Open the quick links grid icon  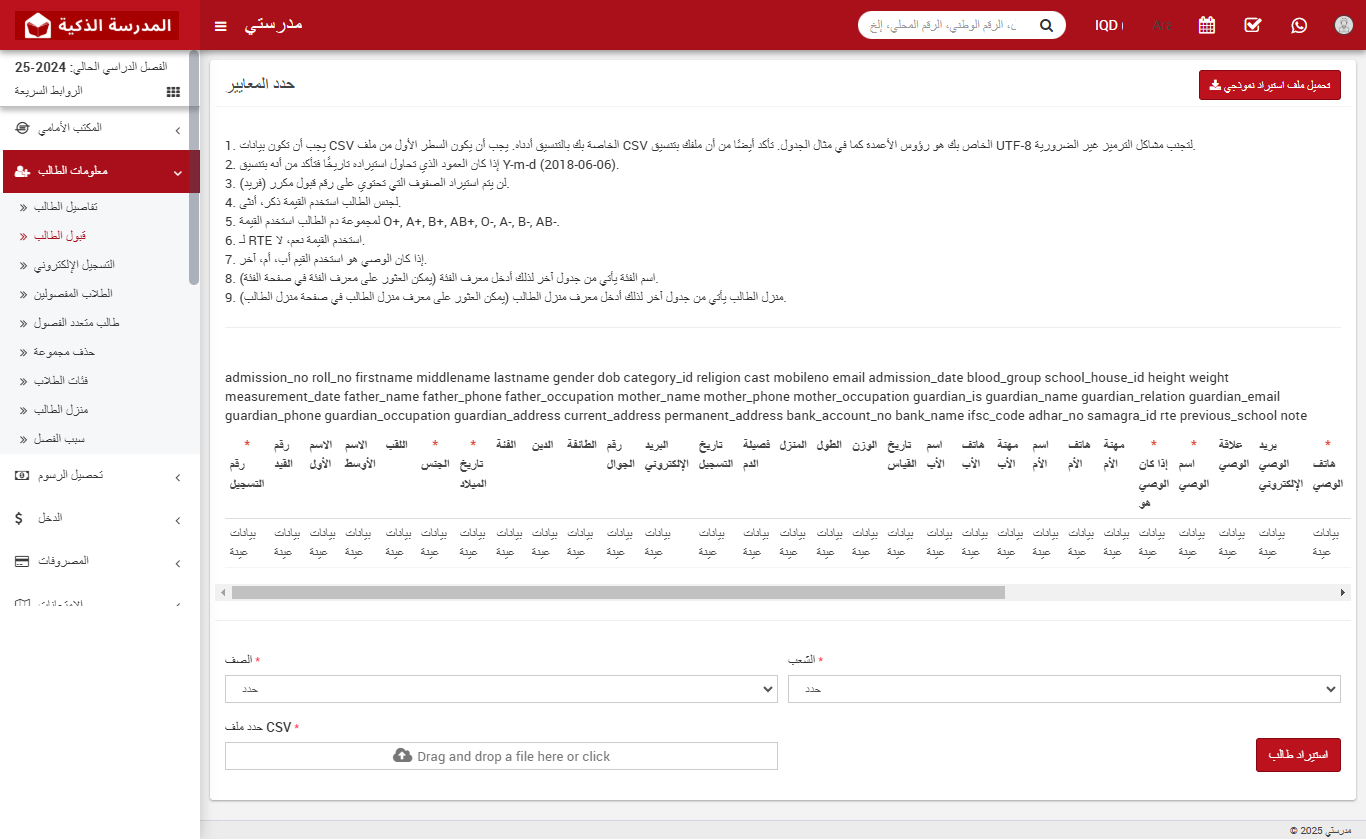pyautogui.click(x=172, y=91)
